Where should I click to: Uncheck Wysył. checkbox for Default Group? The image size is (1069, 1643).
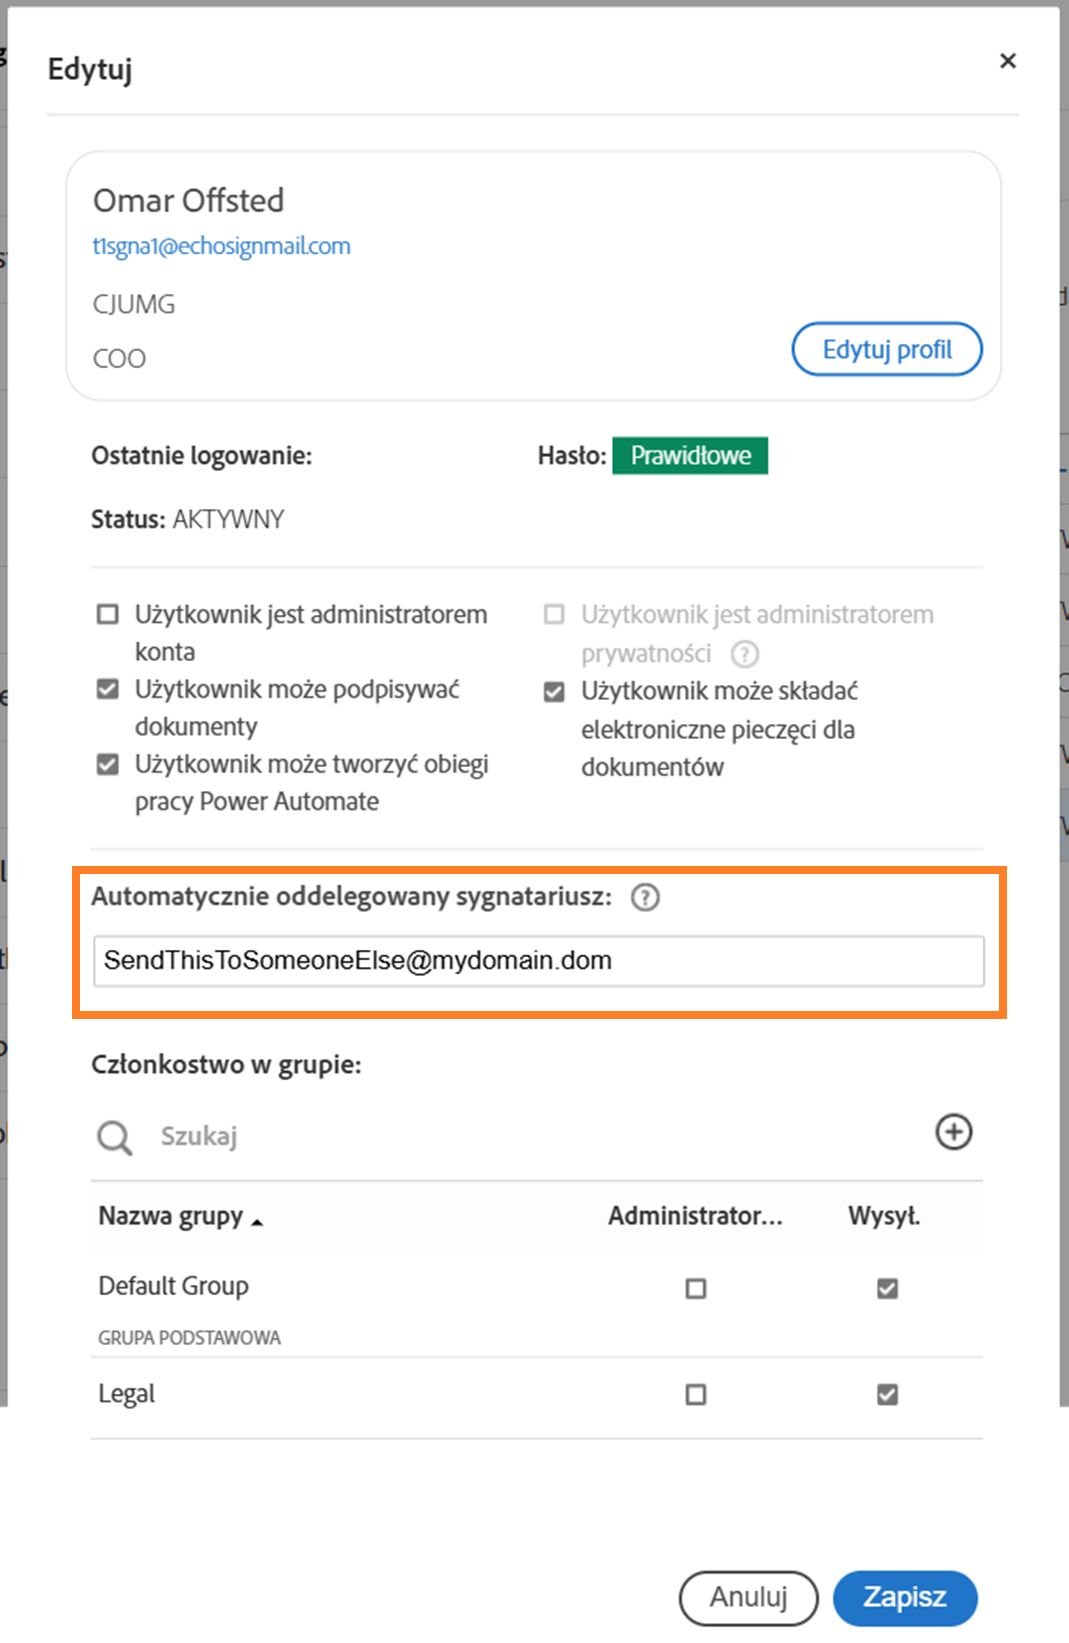(x=887, y=1288)
